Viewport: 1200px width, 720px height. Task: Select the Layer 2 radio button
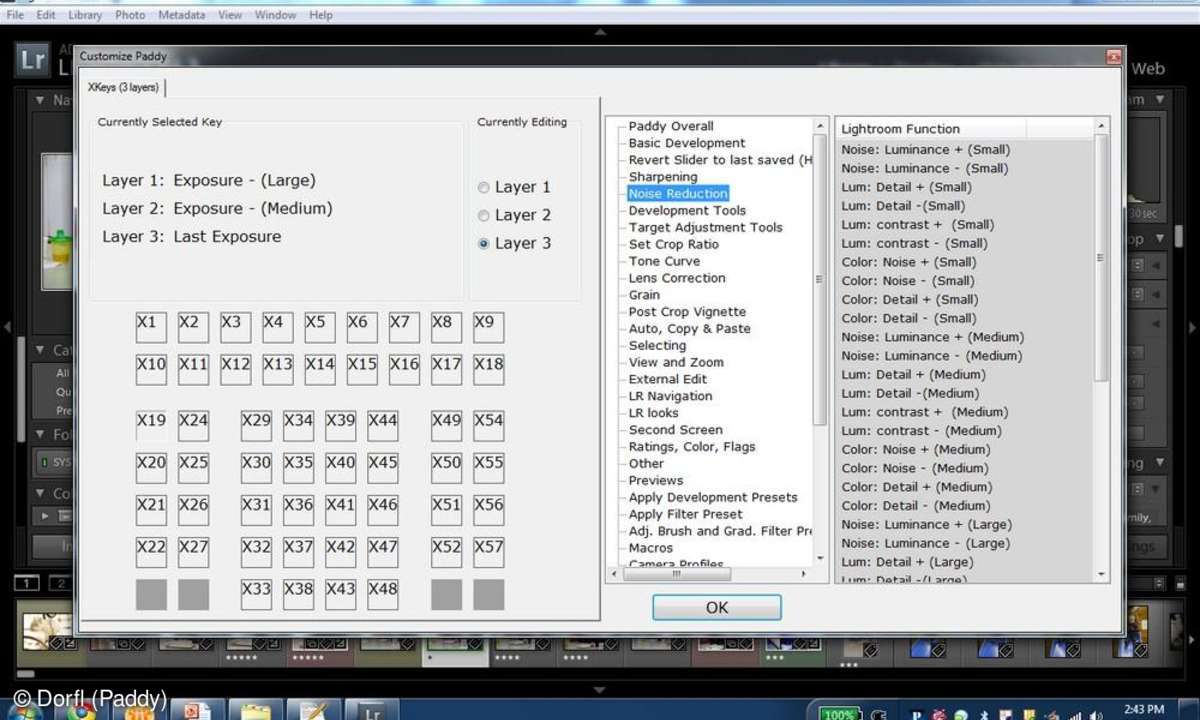pos(484,215)
